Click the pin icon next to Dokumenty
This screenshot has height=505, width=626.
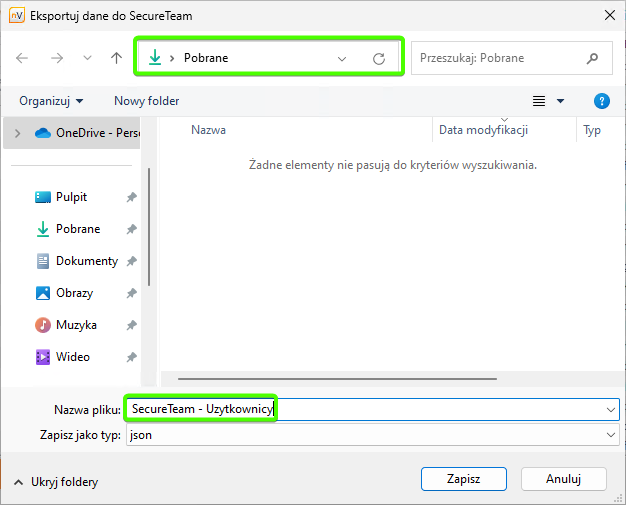pyautogui.click(x=132, y=261)
